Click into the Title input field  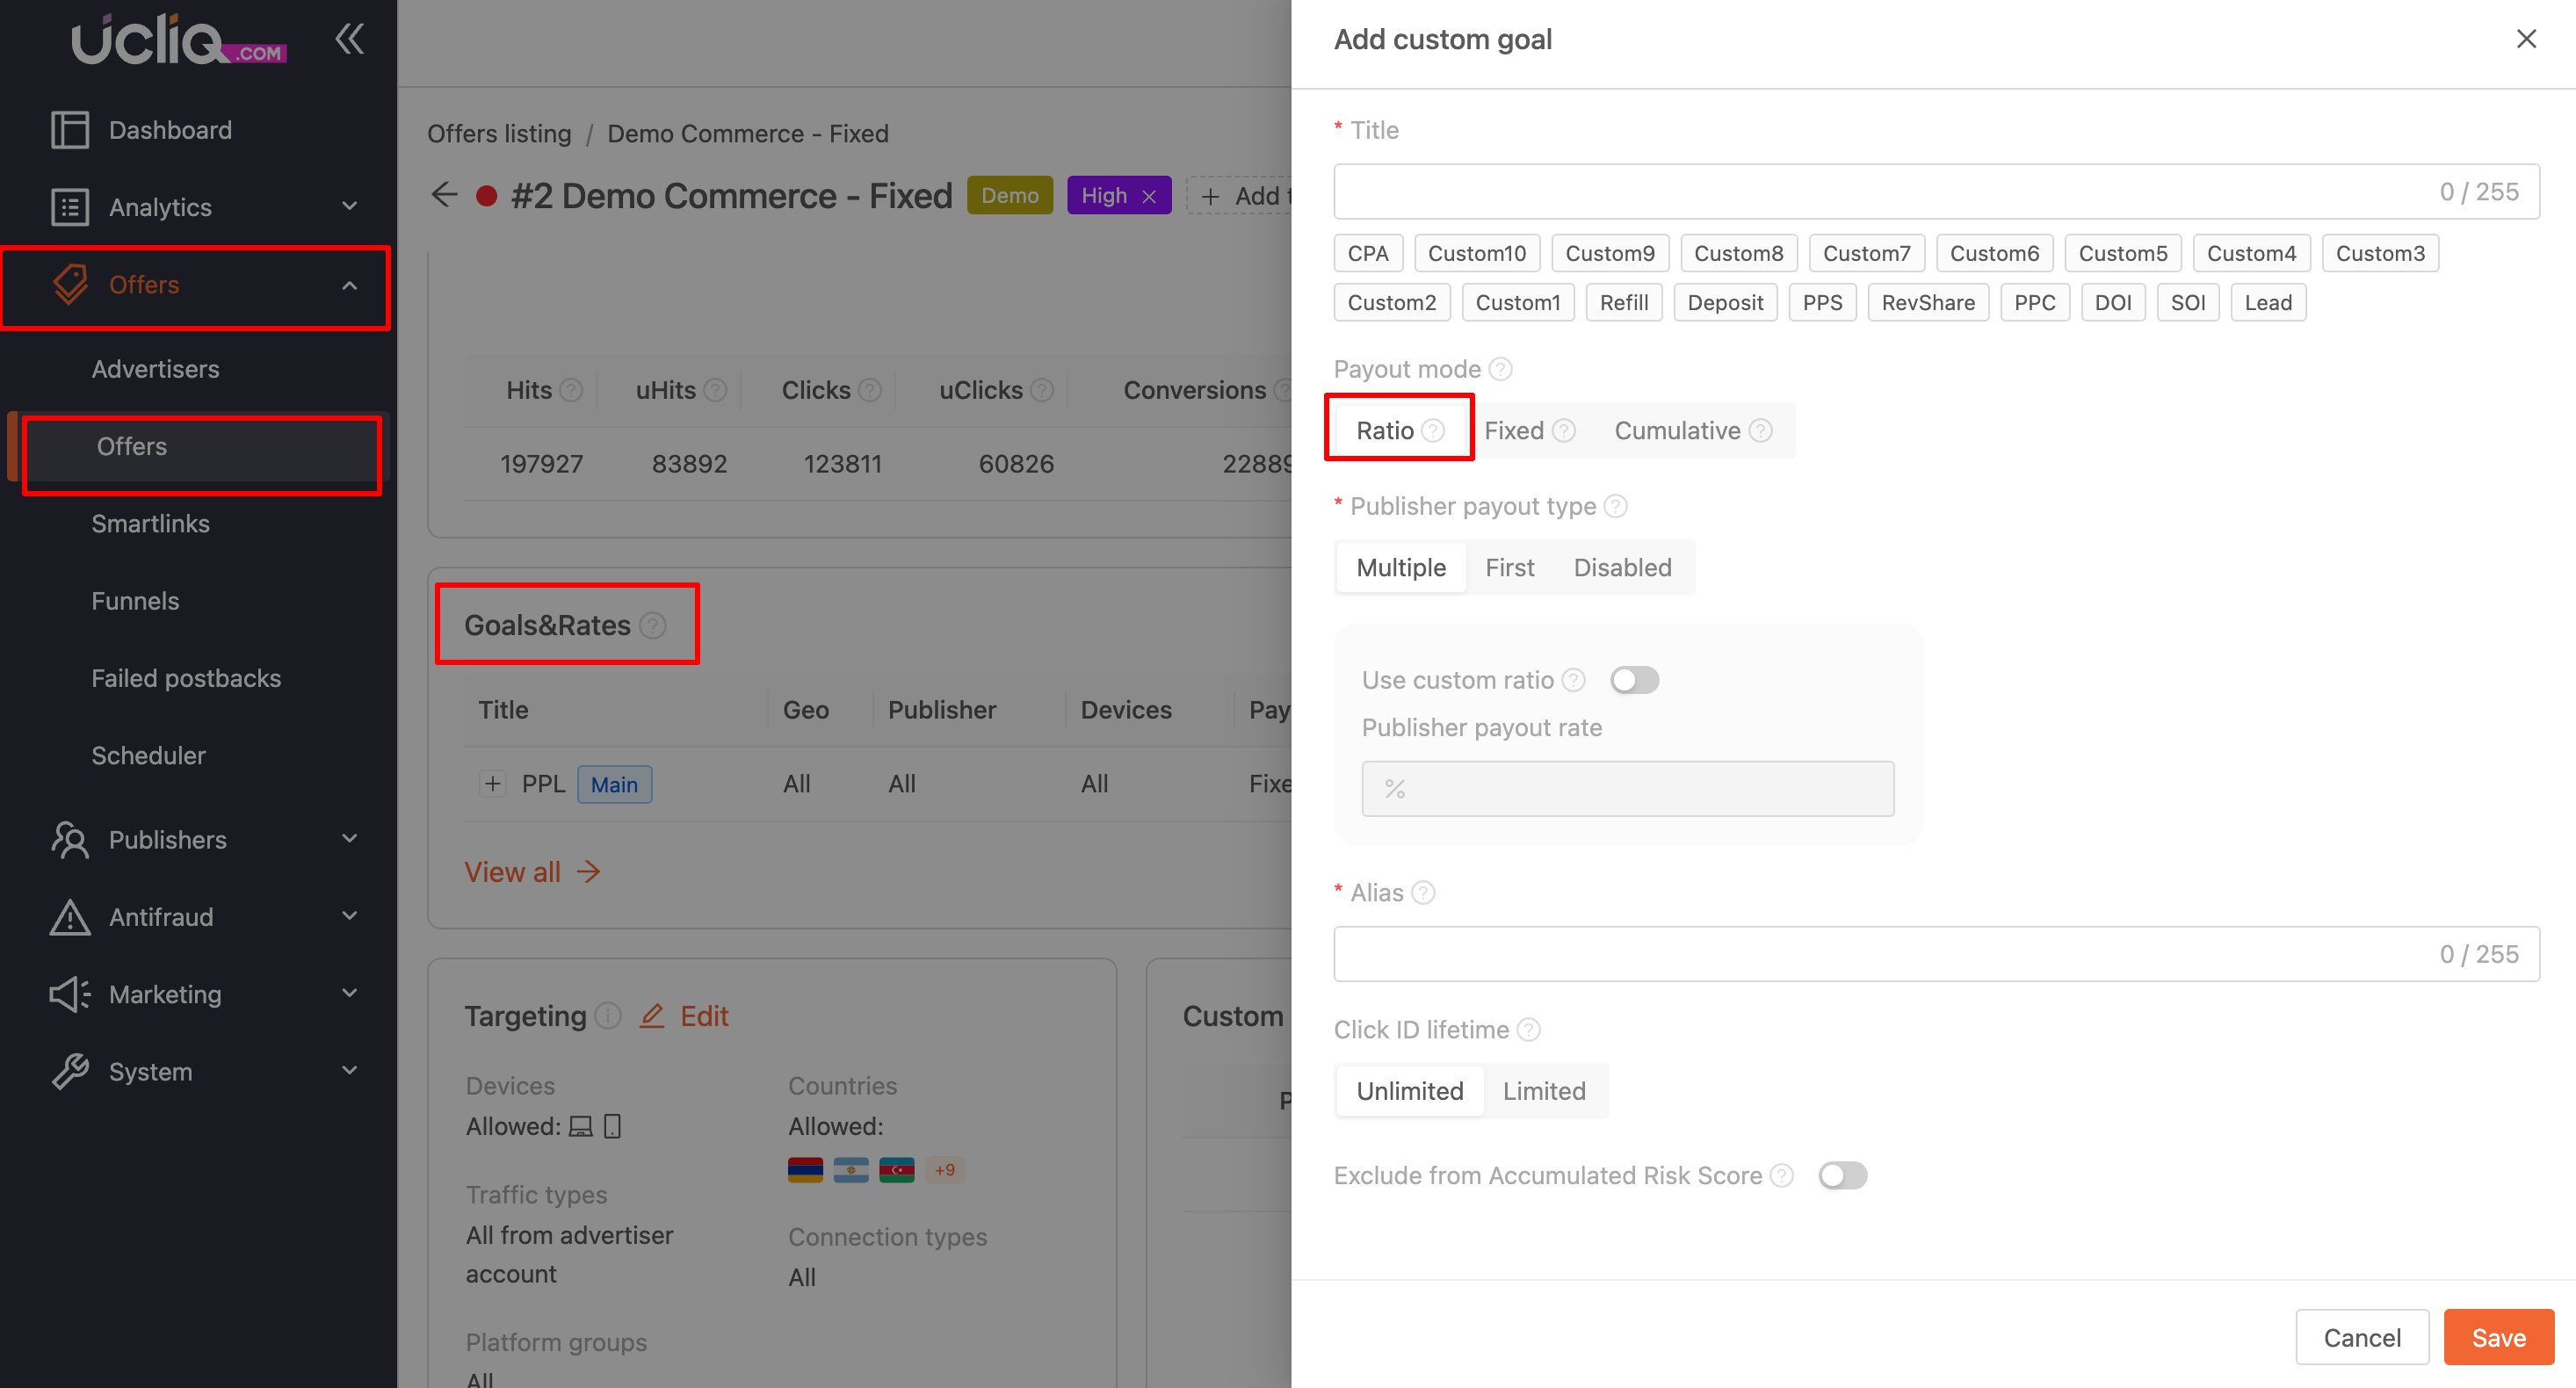click(1880, 192)
